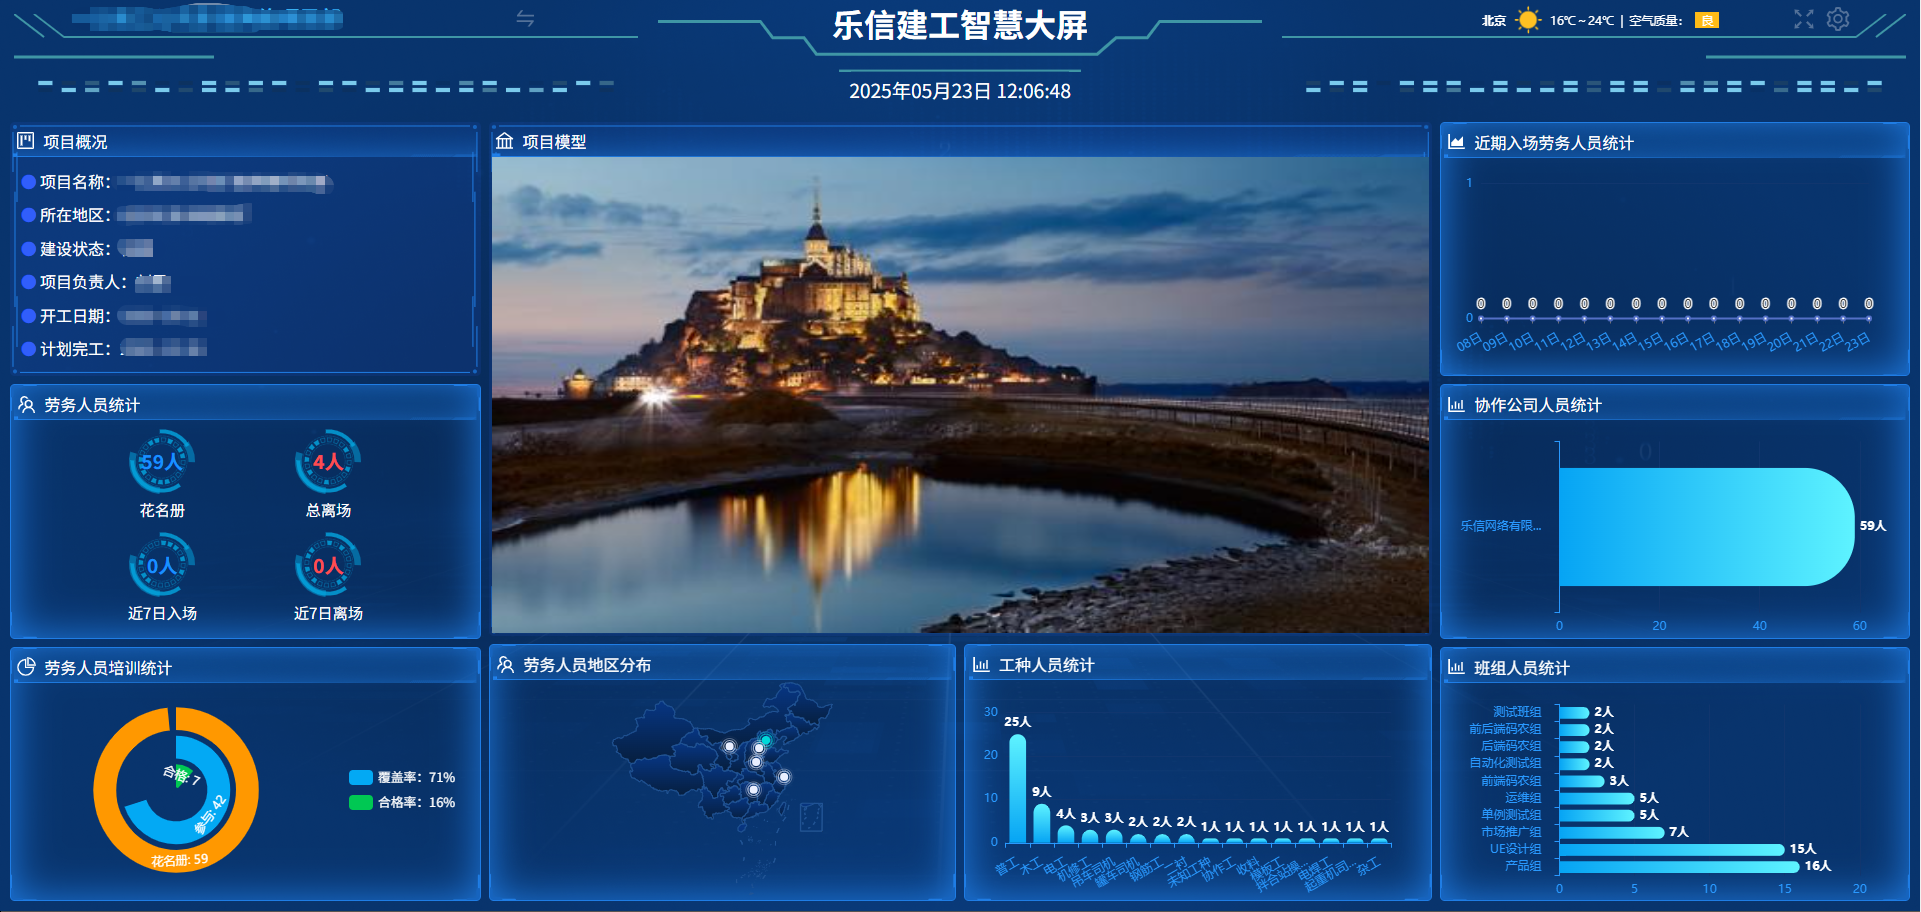Viewport: 1921px width, 912px height.
Task: Click the tallest 25人 bar in 工种人员统计
Action: (1017, 788)
